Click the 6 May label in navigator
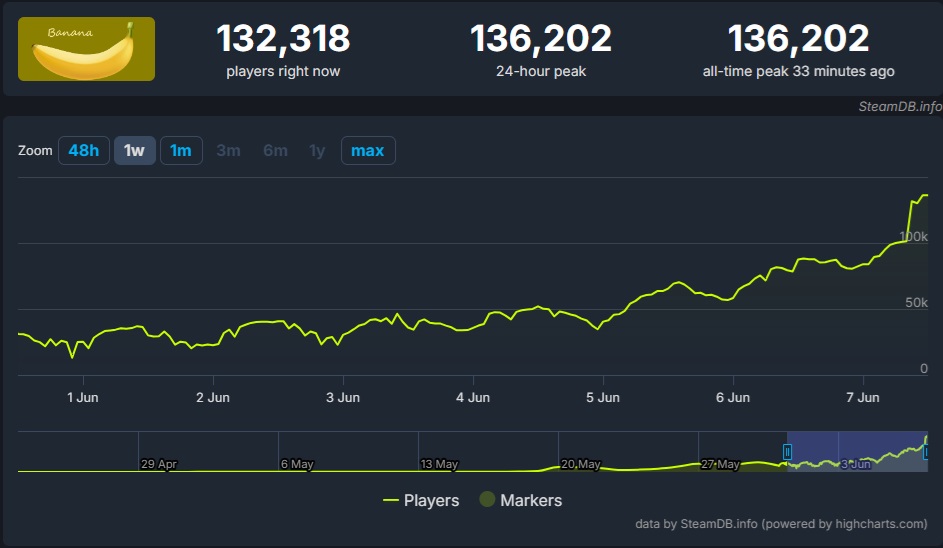 297,464
